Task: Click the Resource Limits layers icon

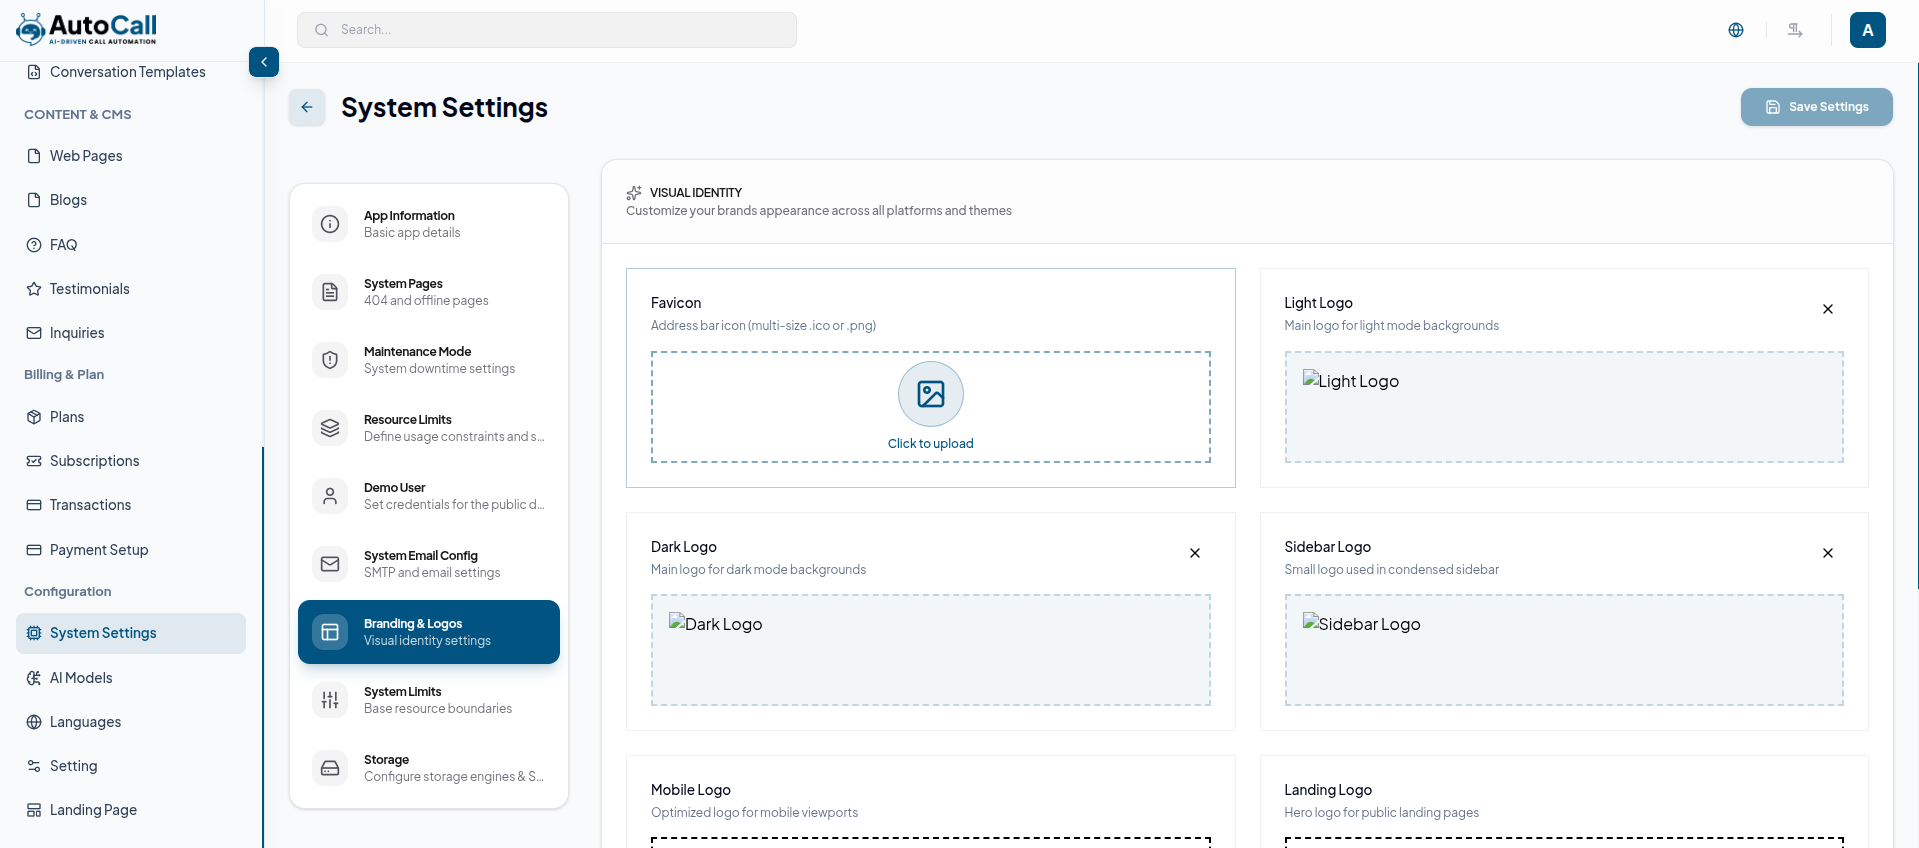Action: pyautogui.click(x=330, y=428)
